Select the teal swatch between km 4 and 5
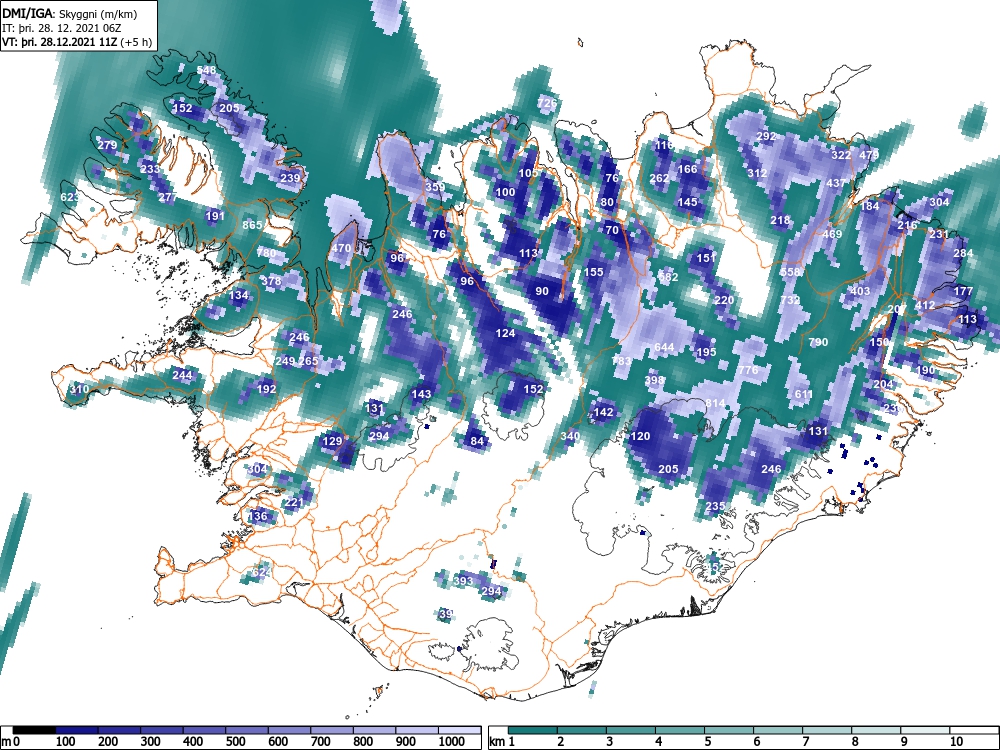The width and height of the screenshot is (1000, 750). [x=680, y=730]
